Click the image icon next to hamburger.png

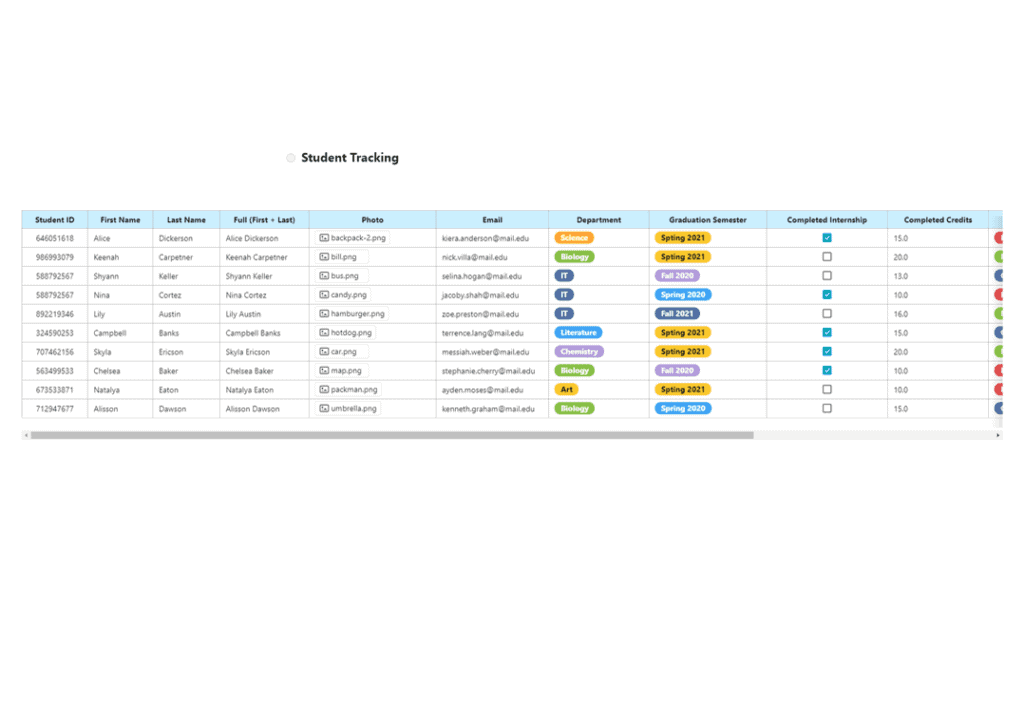(324, 314)
